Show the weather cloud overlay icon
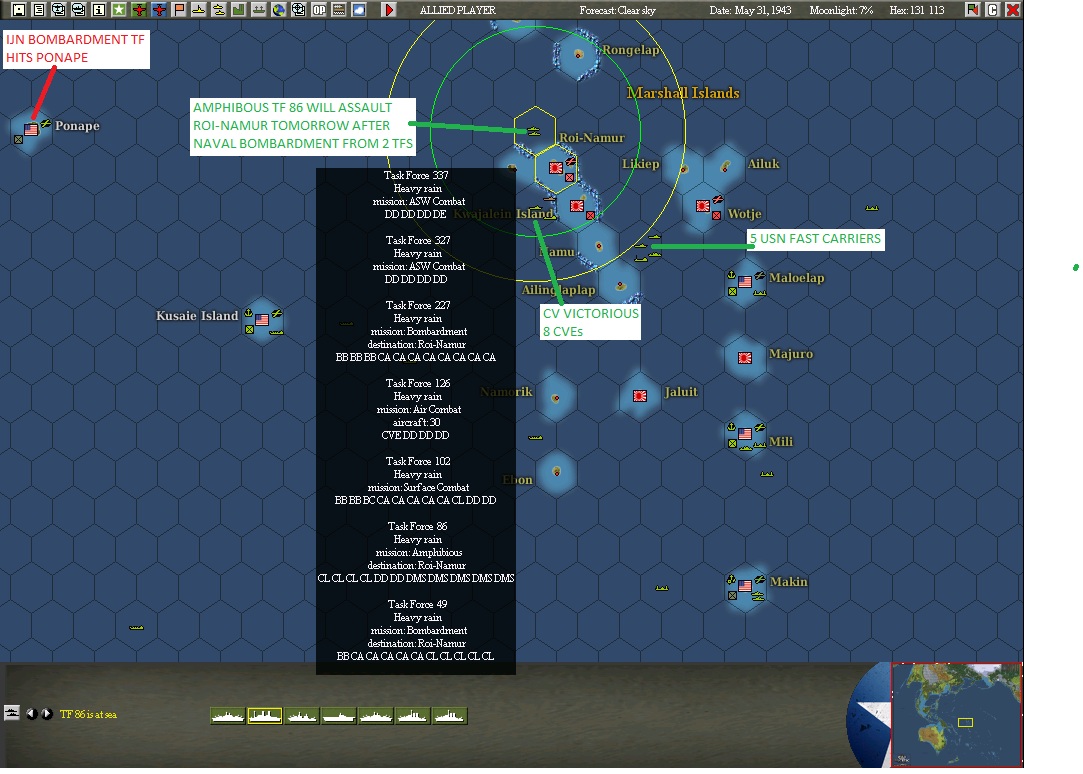 tap(359, 10)
